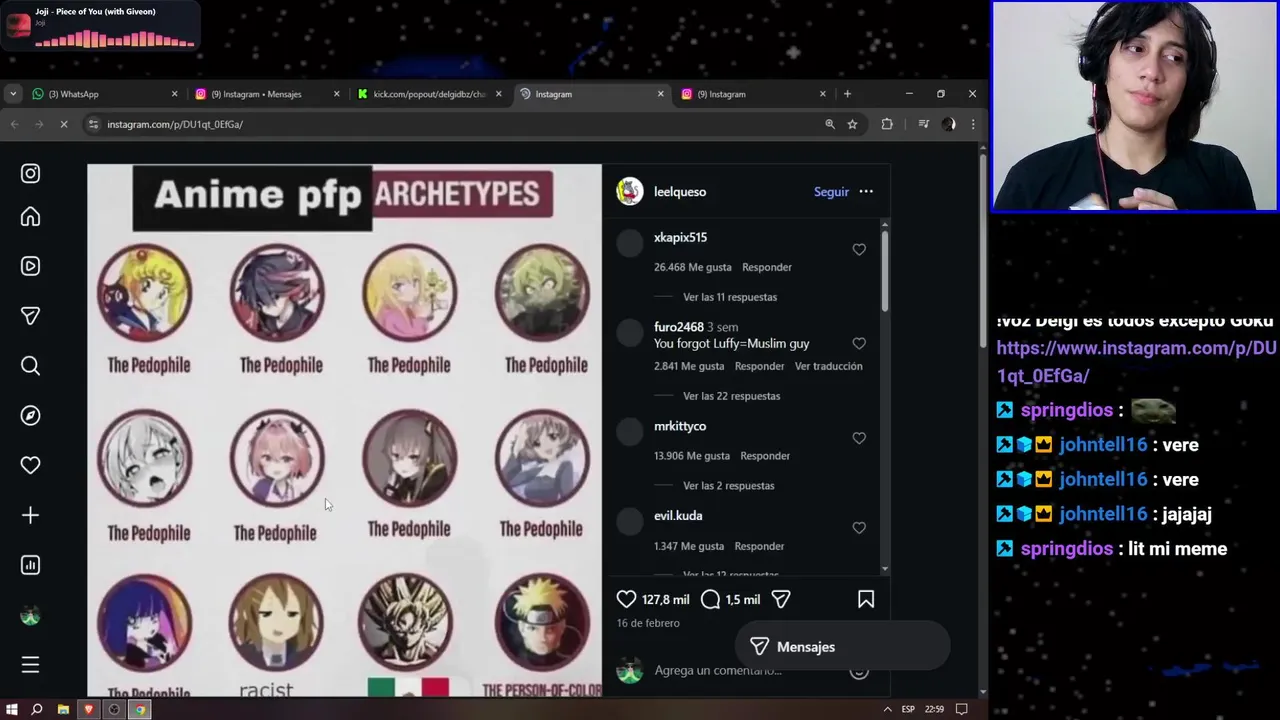Open own profile avatar in sidebar
The height and width of the screenshot is (720, 1280).
(30, 615)
